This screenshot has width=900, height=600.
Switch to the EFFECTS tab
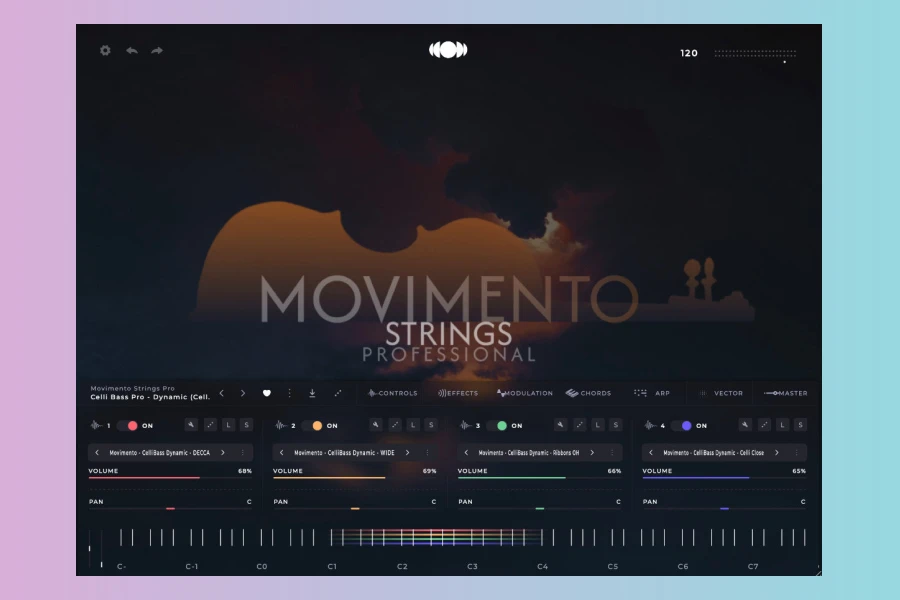[458, 393]
